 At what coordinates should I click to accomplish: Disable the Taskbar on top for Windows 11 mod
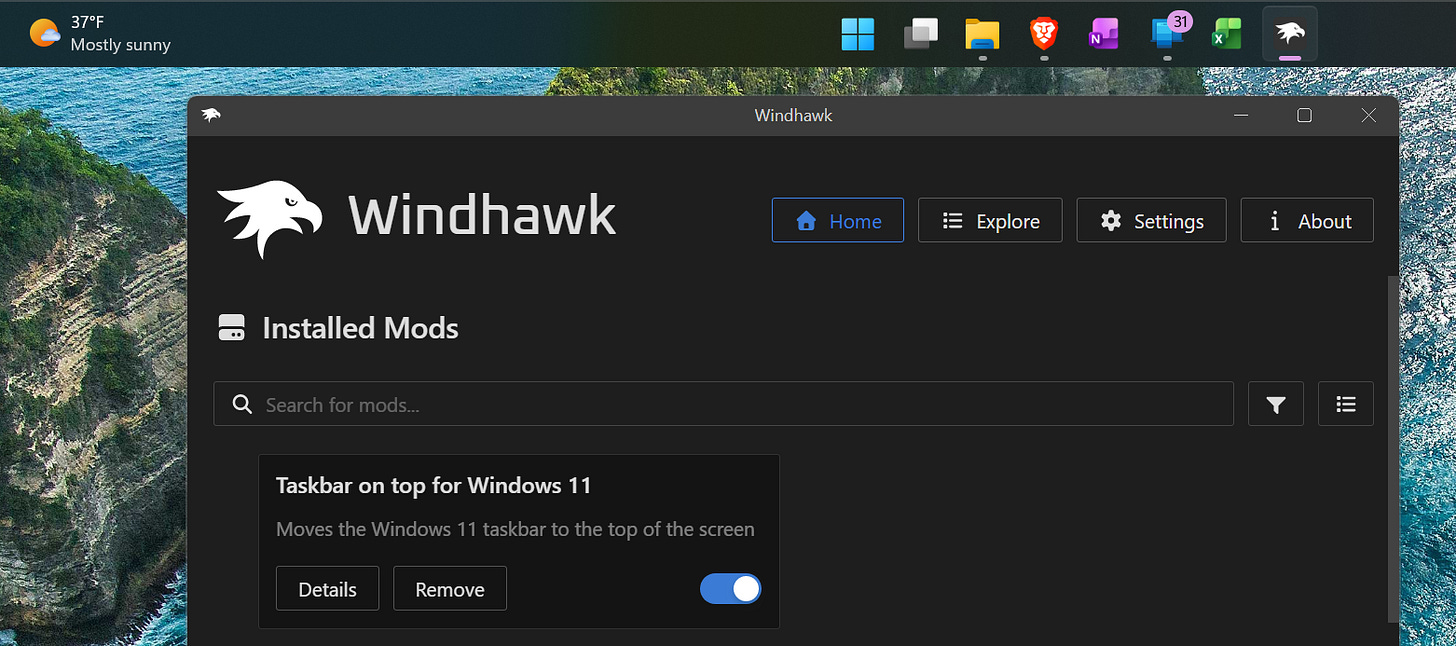[x=730, y=588]
